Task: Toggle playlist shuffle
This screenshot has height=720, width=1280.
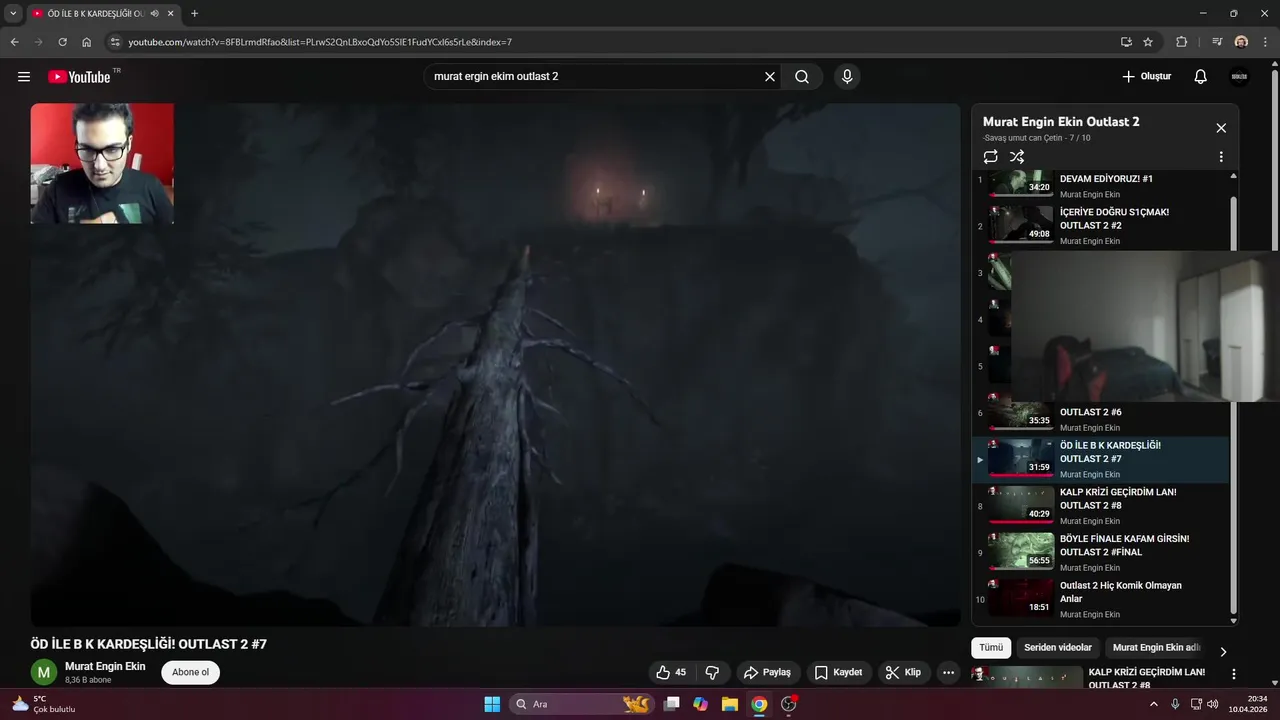Action: 1017,157
